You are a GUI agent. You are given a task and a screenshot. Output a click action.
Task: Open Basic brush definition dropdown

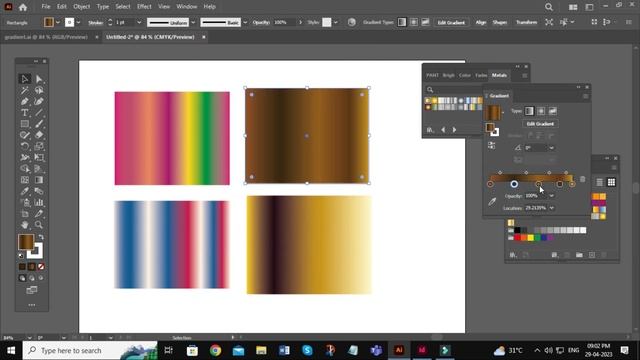click(245, 22)
